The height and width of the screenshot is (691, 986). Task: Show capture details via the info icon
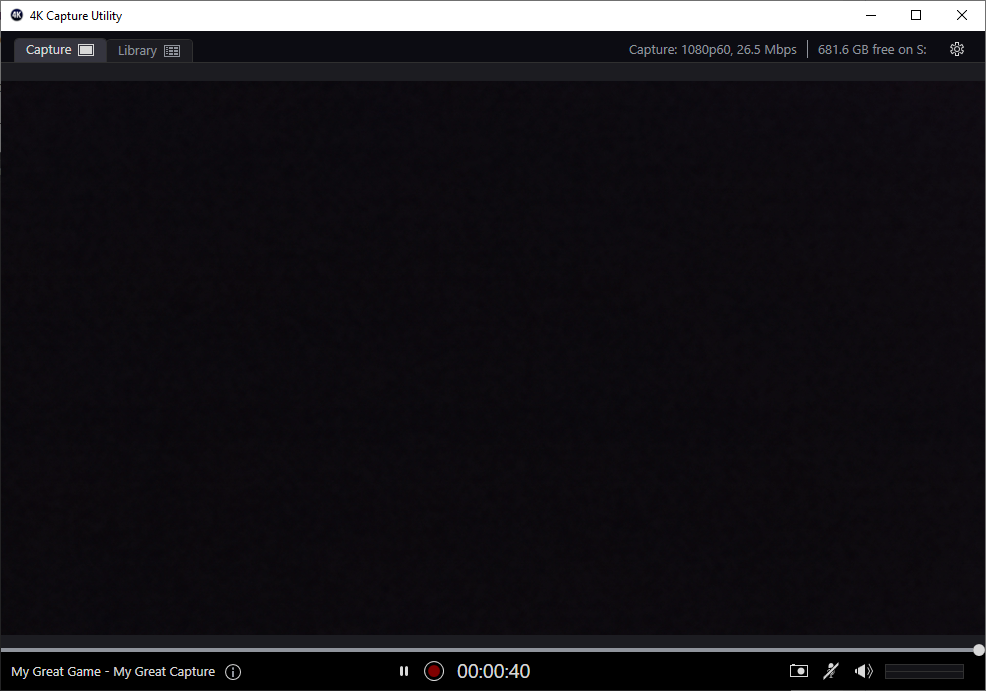(233, 671)
